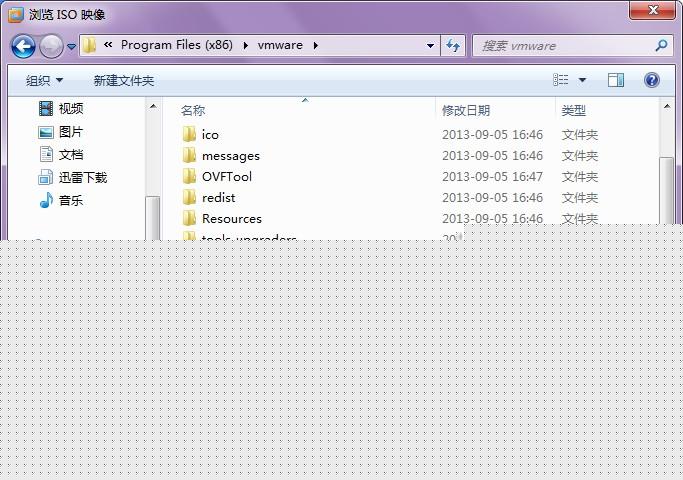
Task: Expand arrow after vmware in path
Action: tap(315, 45)
